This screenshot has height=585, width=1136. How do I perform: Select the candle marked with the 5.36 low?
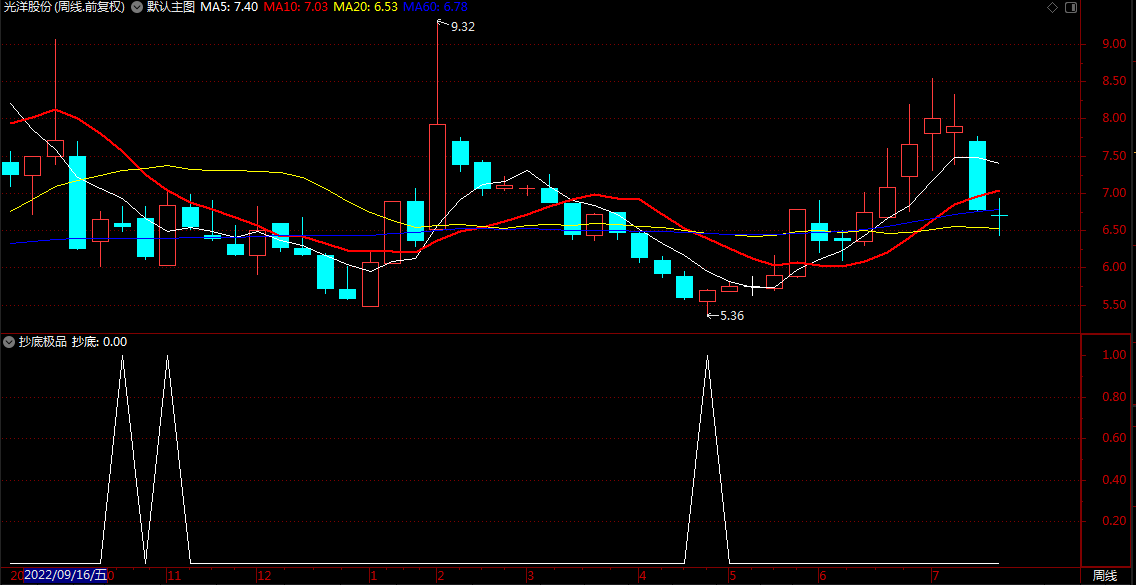(x=707, y=296)
